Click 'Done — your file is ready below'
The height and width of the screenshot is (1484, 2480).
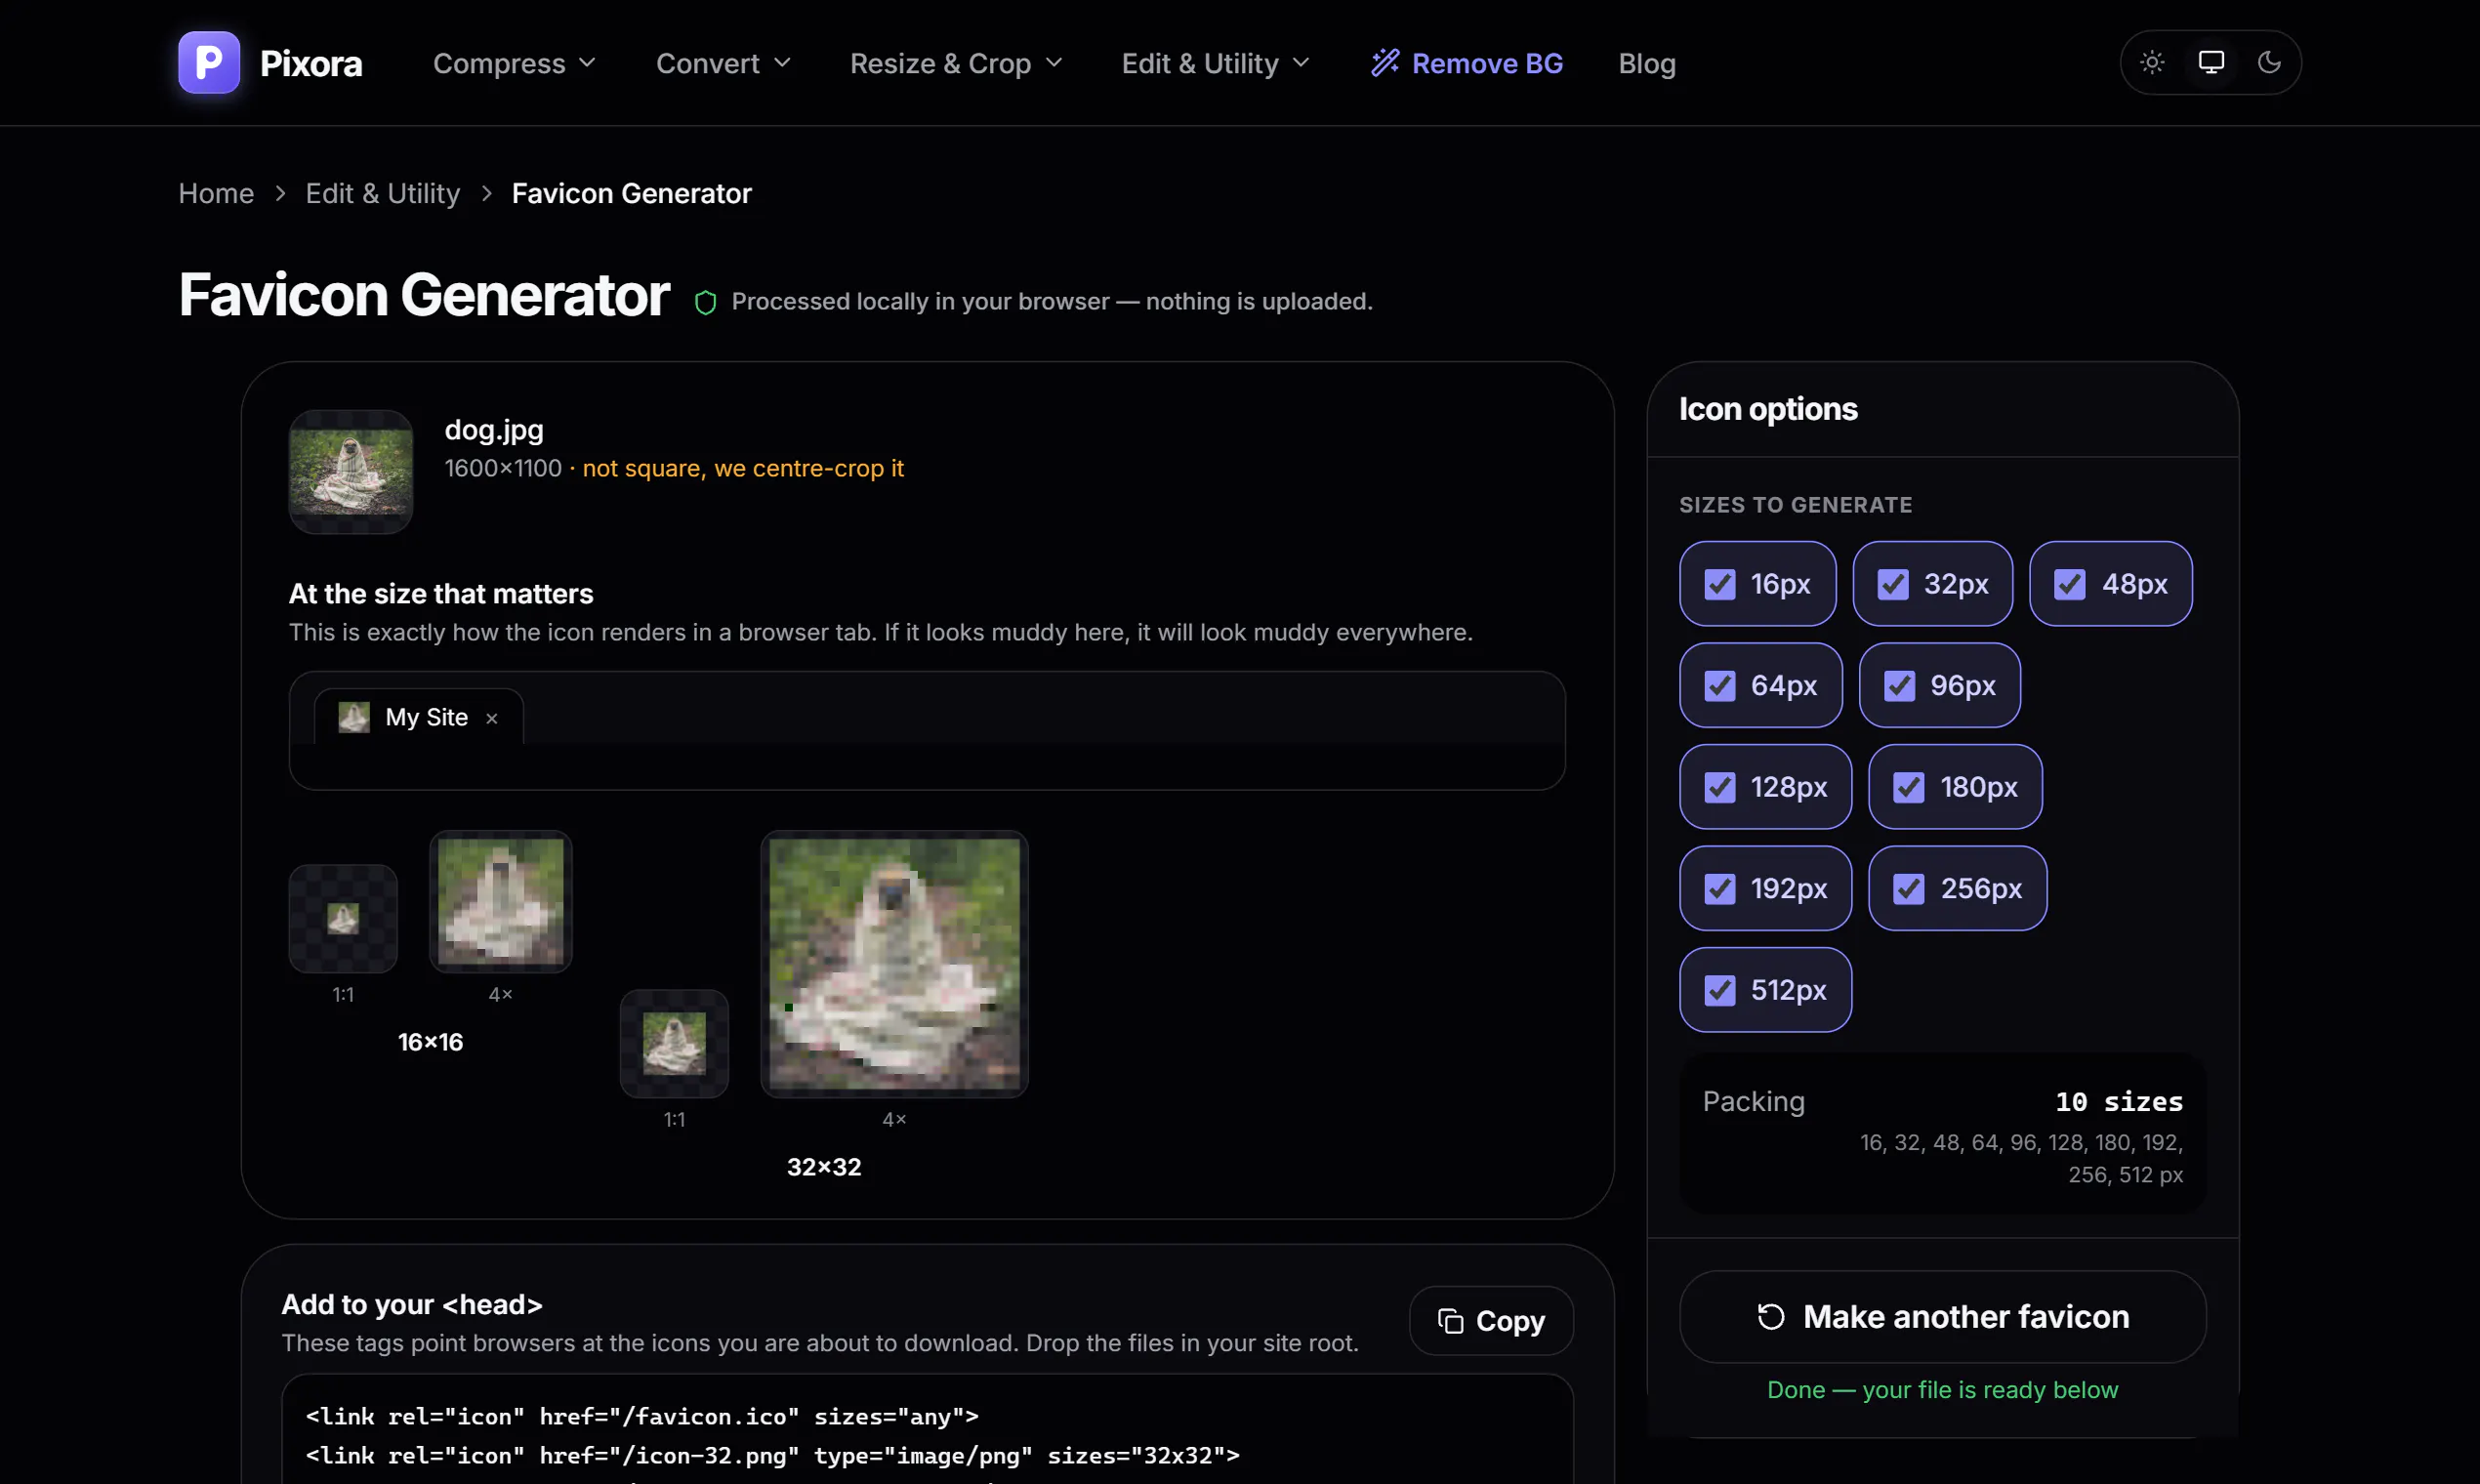point(1942,1389)
